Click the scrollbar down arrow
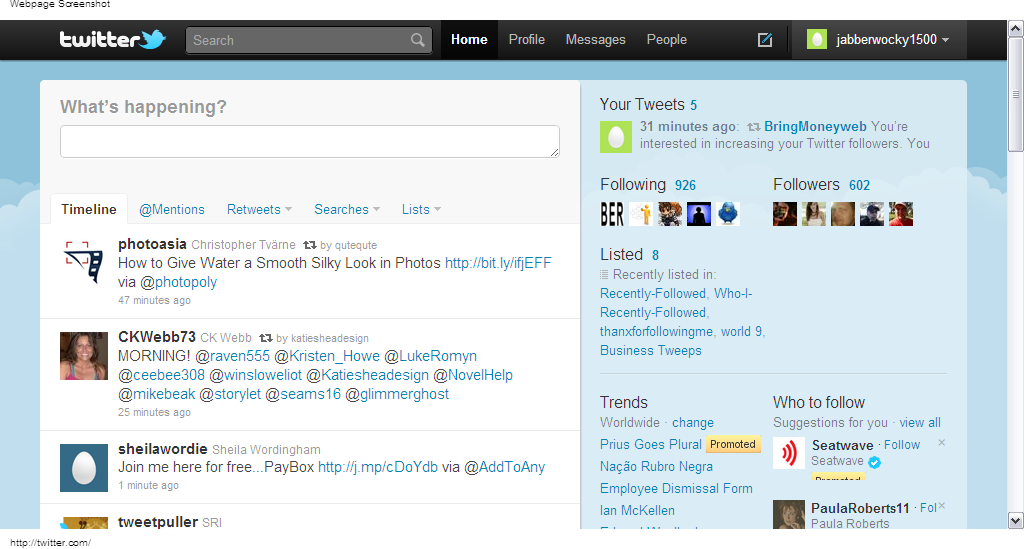Screen dimensions: 1024x549 (x=1016, y=521)
